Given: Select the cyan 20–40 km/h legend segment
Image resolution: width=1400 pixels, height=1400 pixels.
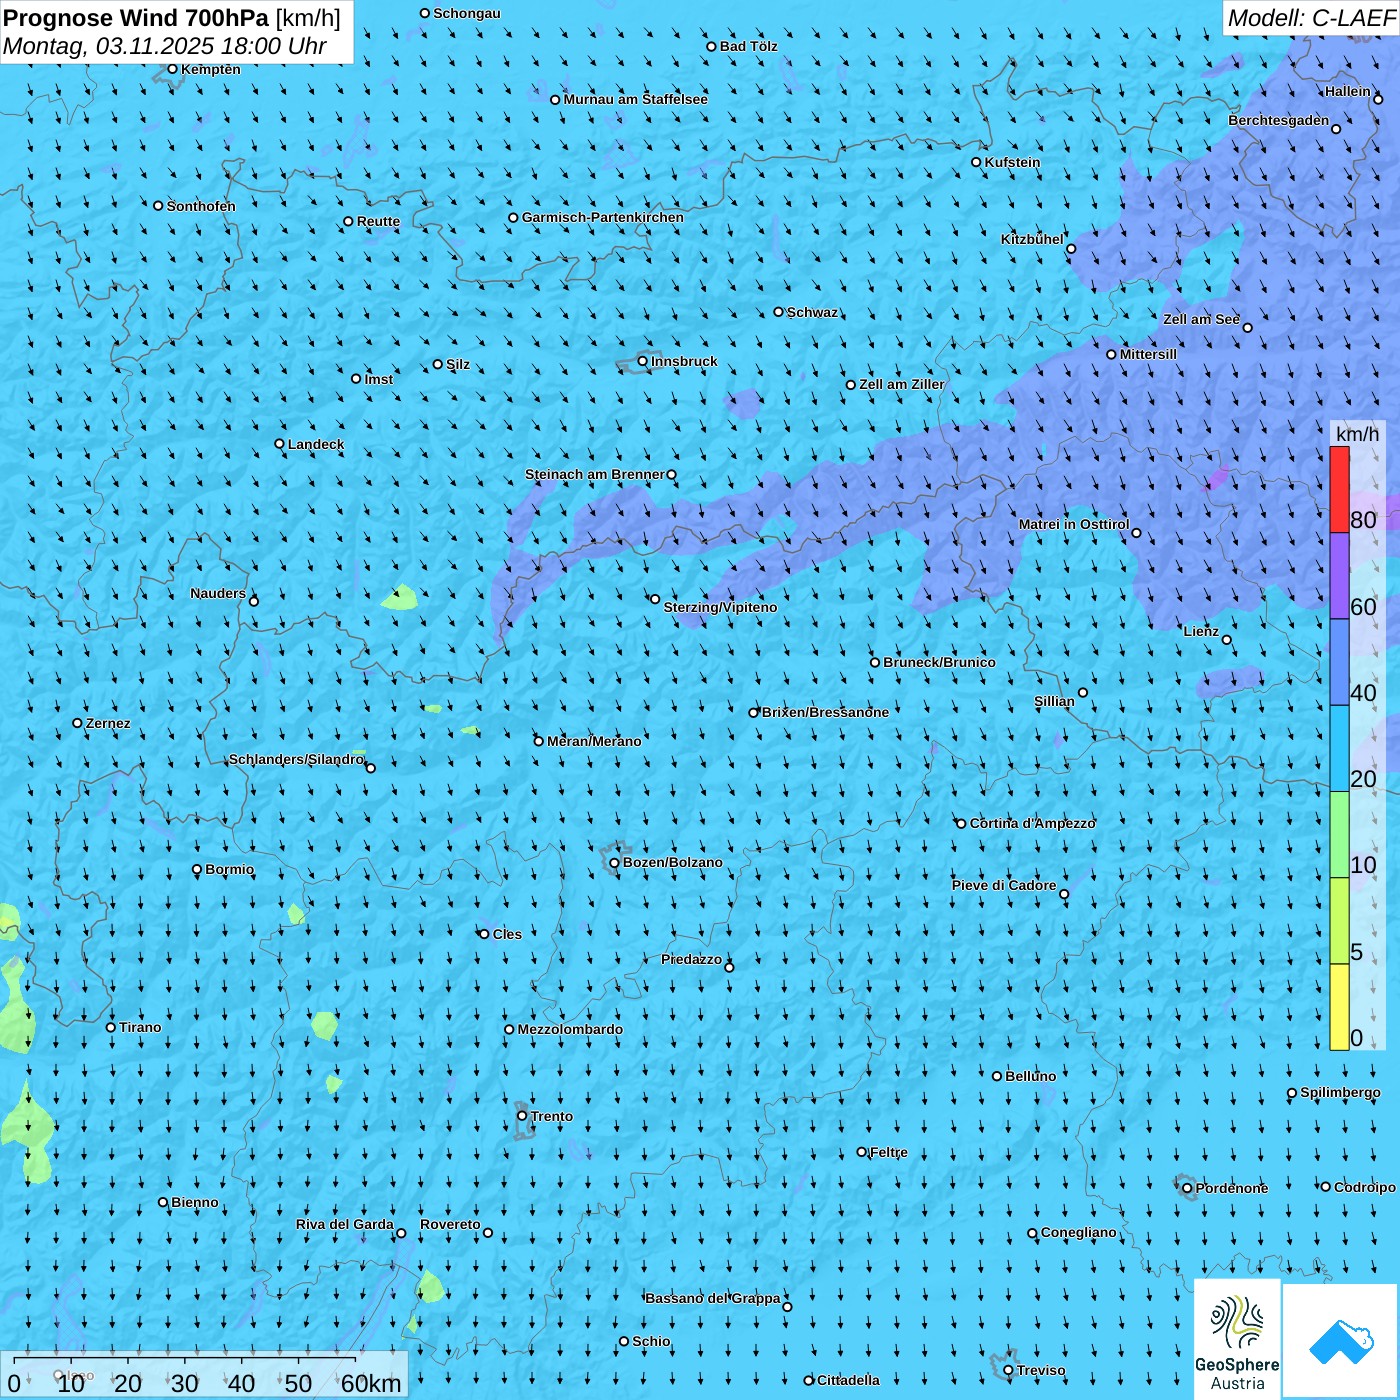Looking at the screenshot, I should click(1339, 749).
